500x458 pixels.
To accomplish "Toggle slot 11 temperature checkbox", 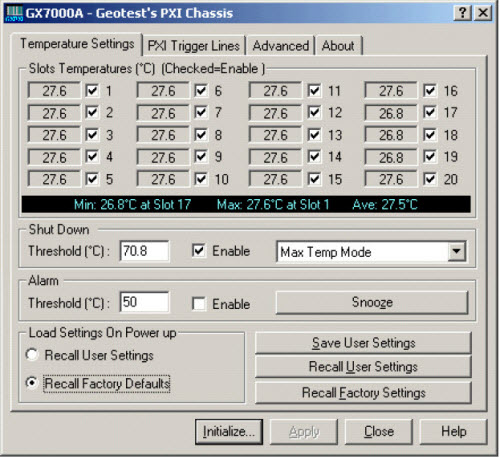I will 314,91.
